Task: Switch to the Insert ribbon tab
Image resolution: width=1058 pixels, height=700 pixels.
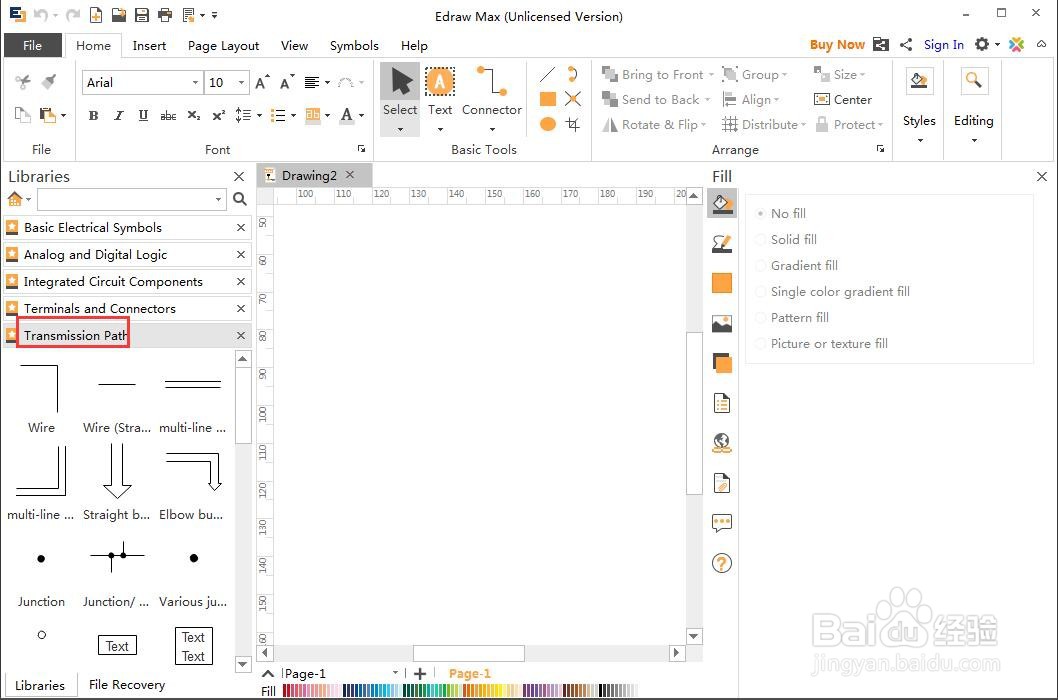Action: 149,45
